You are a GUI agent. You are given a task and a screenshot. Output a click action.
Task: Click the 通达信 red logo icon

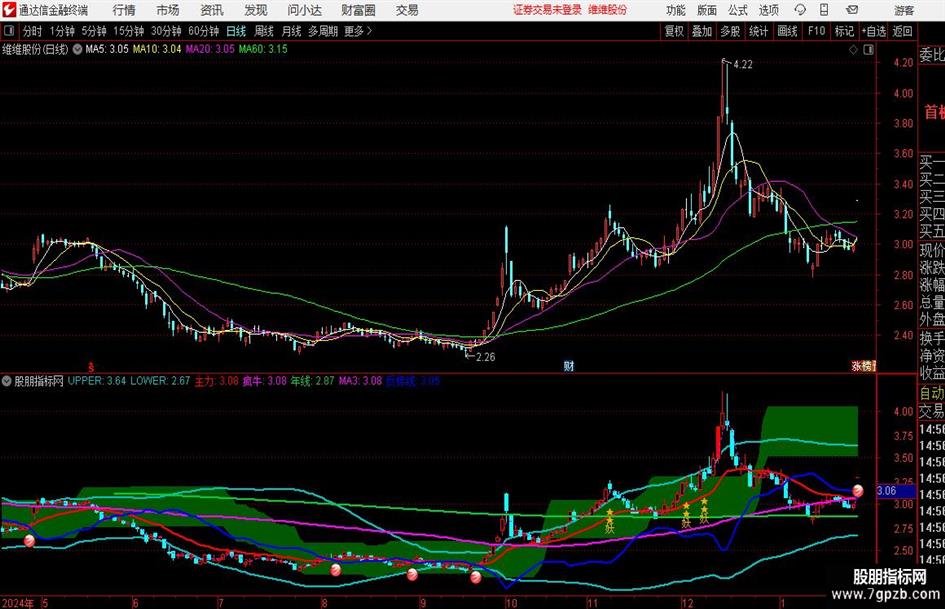coord(9,10)
